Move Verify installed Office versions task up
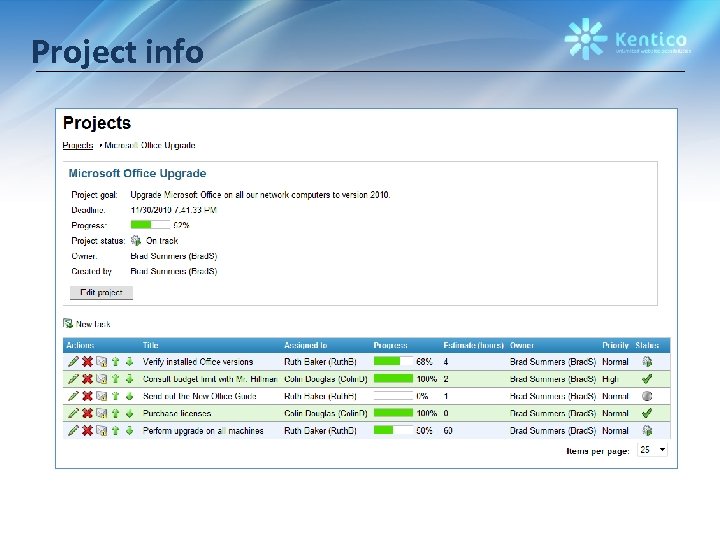Screen dimensions: 720x540 point(116,362)
